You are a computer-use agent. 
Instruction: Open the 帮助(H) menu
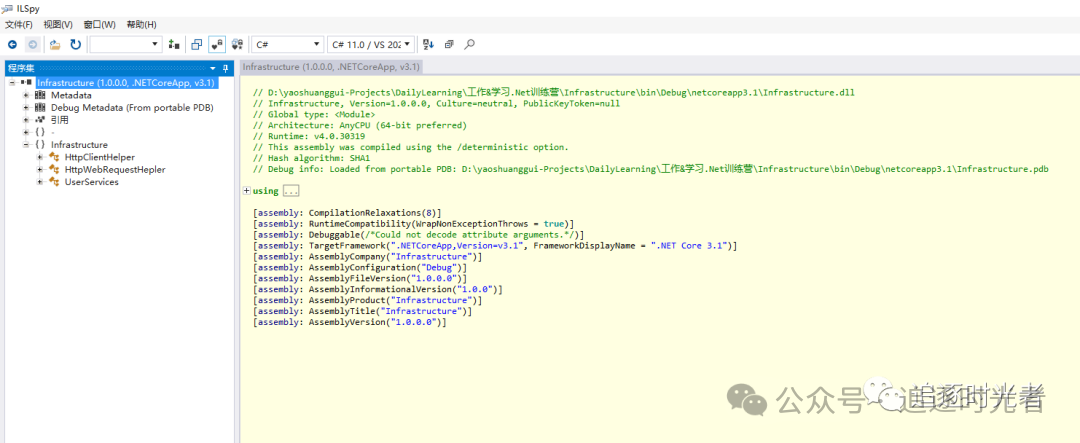(x=142, y=24)
